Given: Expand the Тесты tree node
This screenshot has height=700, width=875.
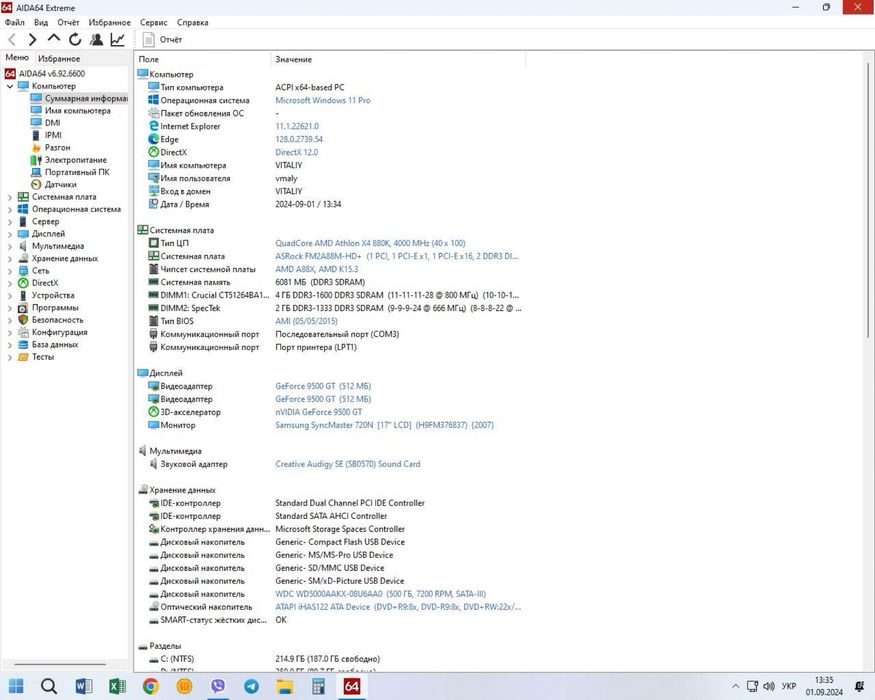Looking at the screenshot, I should pyautogui.click(x=9, y=357).
